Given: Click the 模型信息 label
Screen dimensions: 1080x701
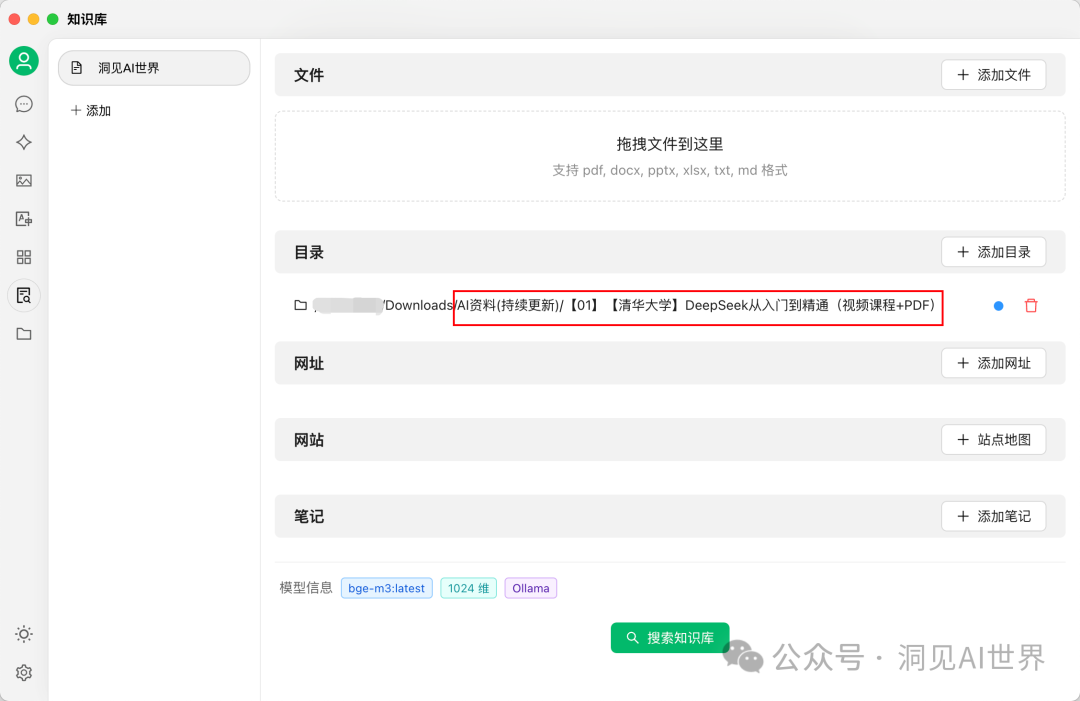Looking at the screenshot, I should pyautogui.click(x=306, y=587).
